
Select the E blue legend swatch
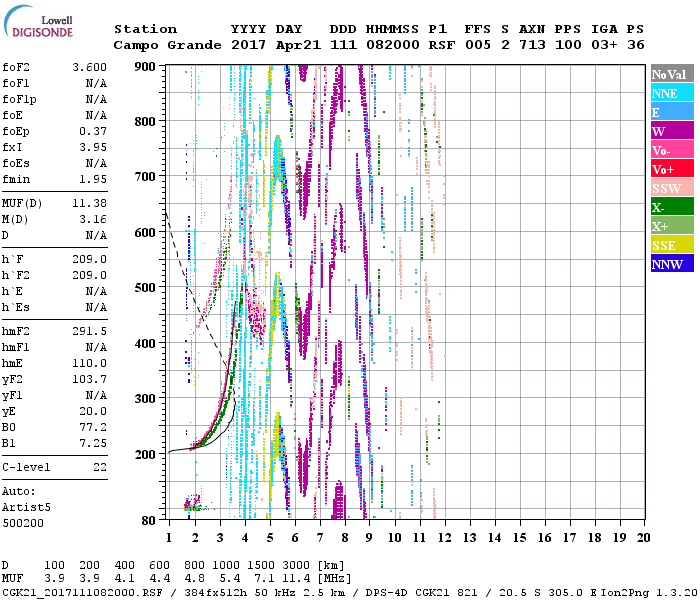pyautogui.click(x=672, y=112)
